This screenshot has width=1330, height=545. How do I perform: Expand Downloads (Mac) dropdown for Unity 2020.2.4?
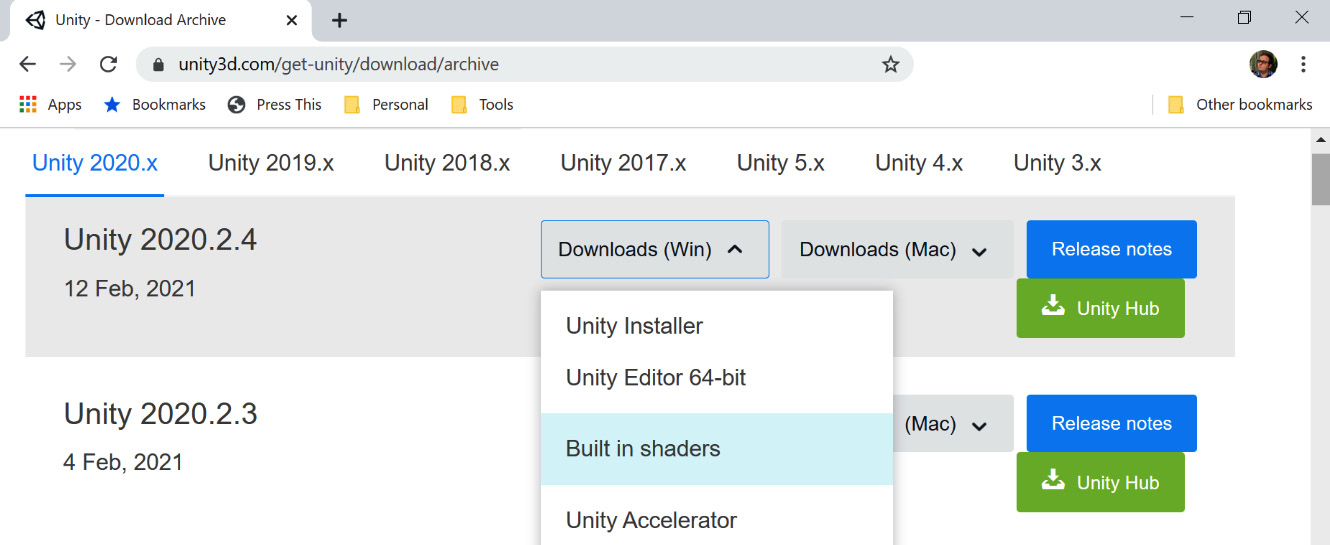tap(897, 249)
